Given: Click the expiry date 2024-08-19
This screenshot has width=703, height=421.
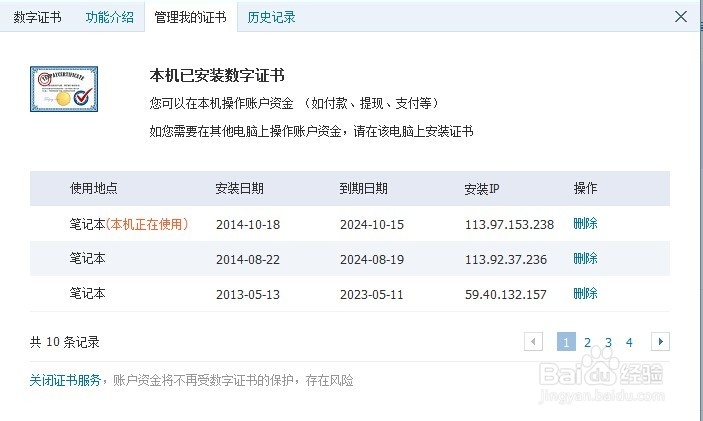Looking at the screenshot, I should click(x=372, y=260).
